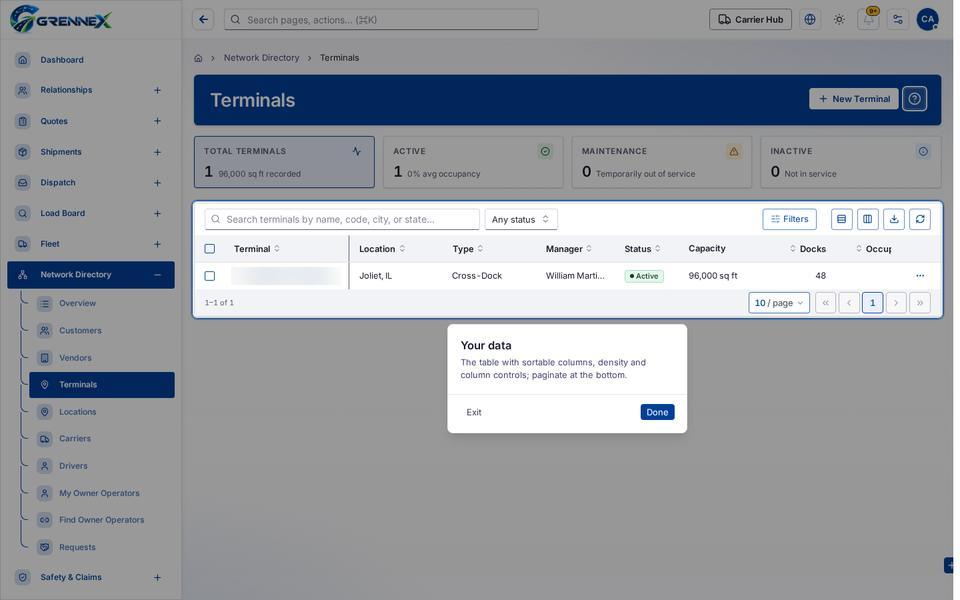Tick the Joliet, IL row checkbox

pyautogui.click(x=209, y=276)
